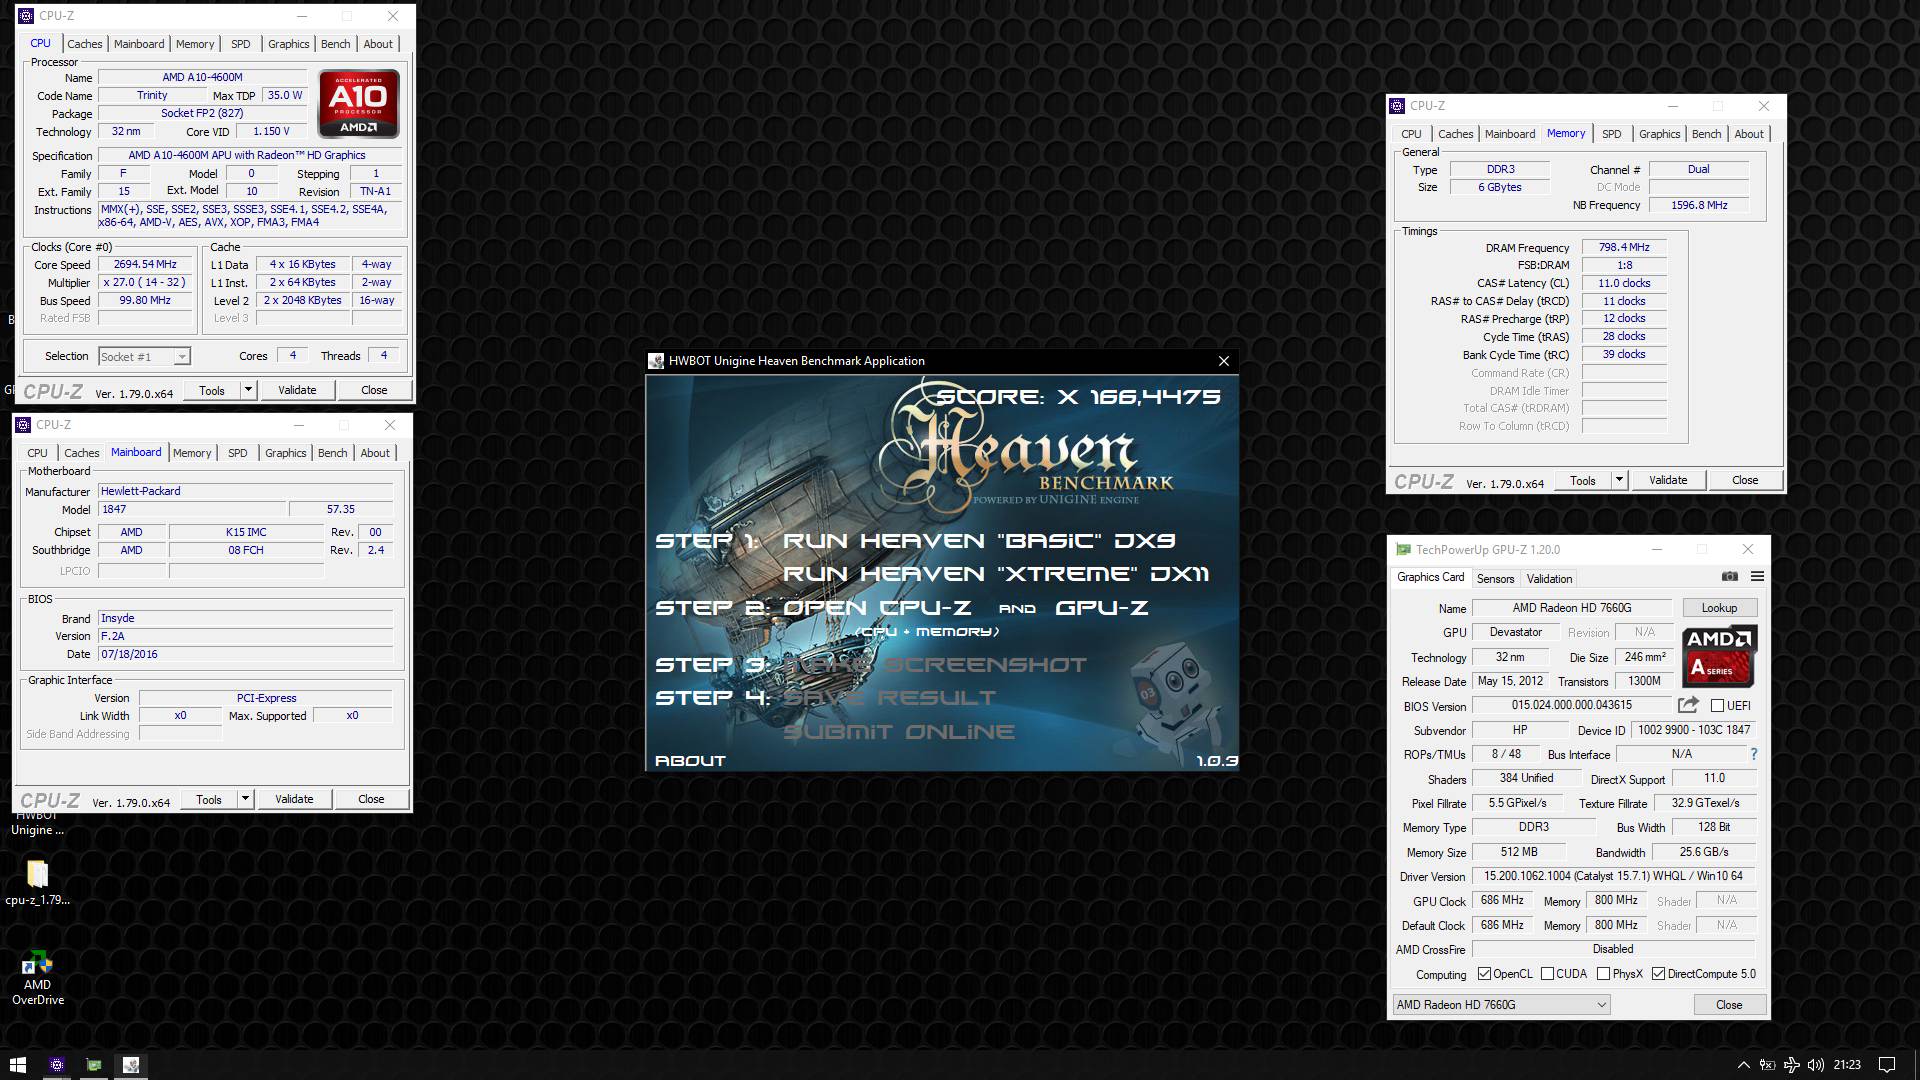Show hidden system tray icons
This screenshot has height=1080, width=1920.
(1744, 1065)
